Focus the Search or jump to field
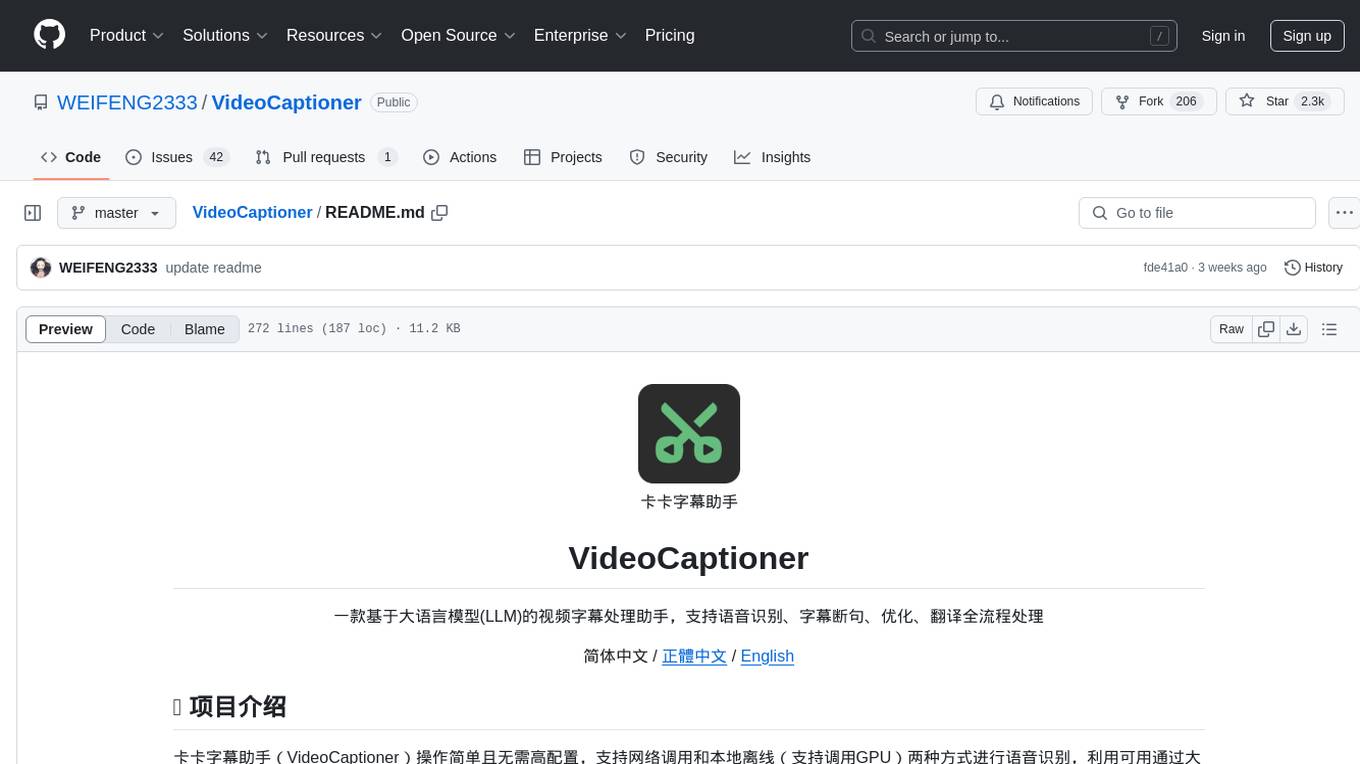 coord(1014,36)
